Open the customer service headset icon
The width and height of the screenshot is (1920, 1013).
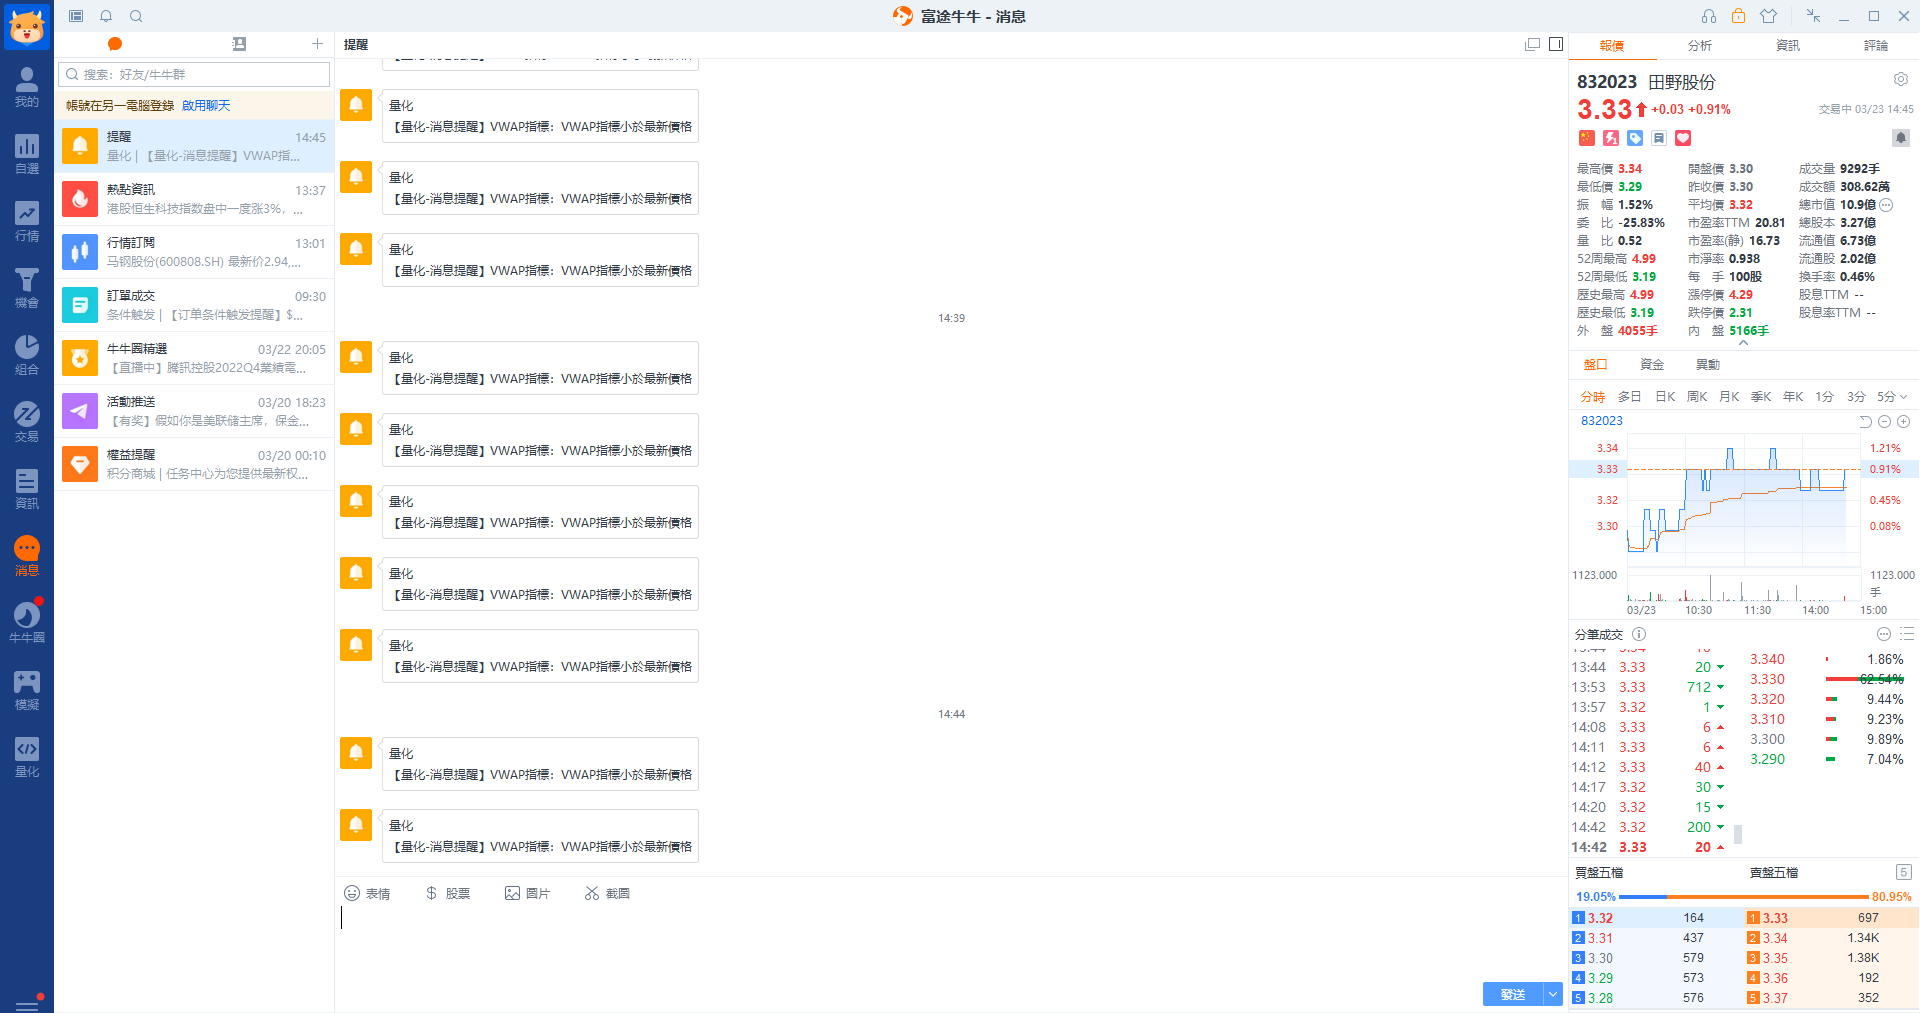point(1709,16)
